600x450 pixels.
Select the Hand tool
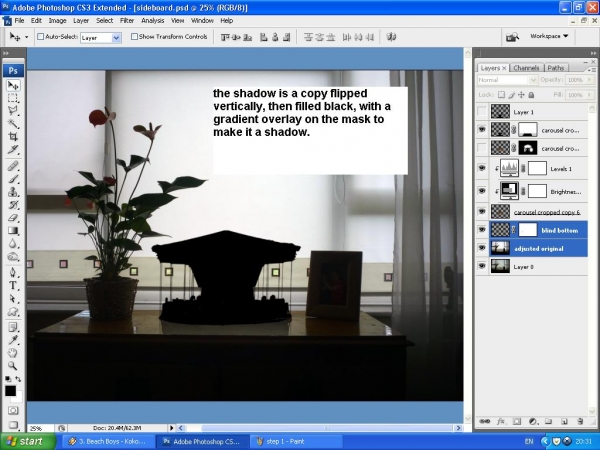click(13, 353)
